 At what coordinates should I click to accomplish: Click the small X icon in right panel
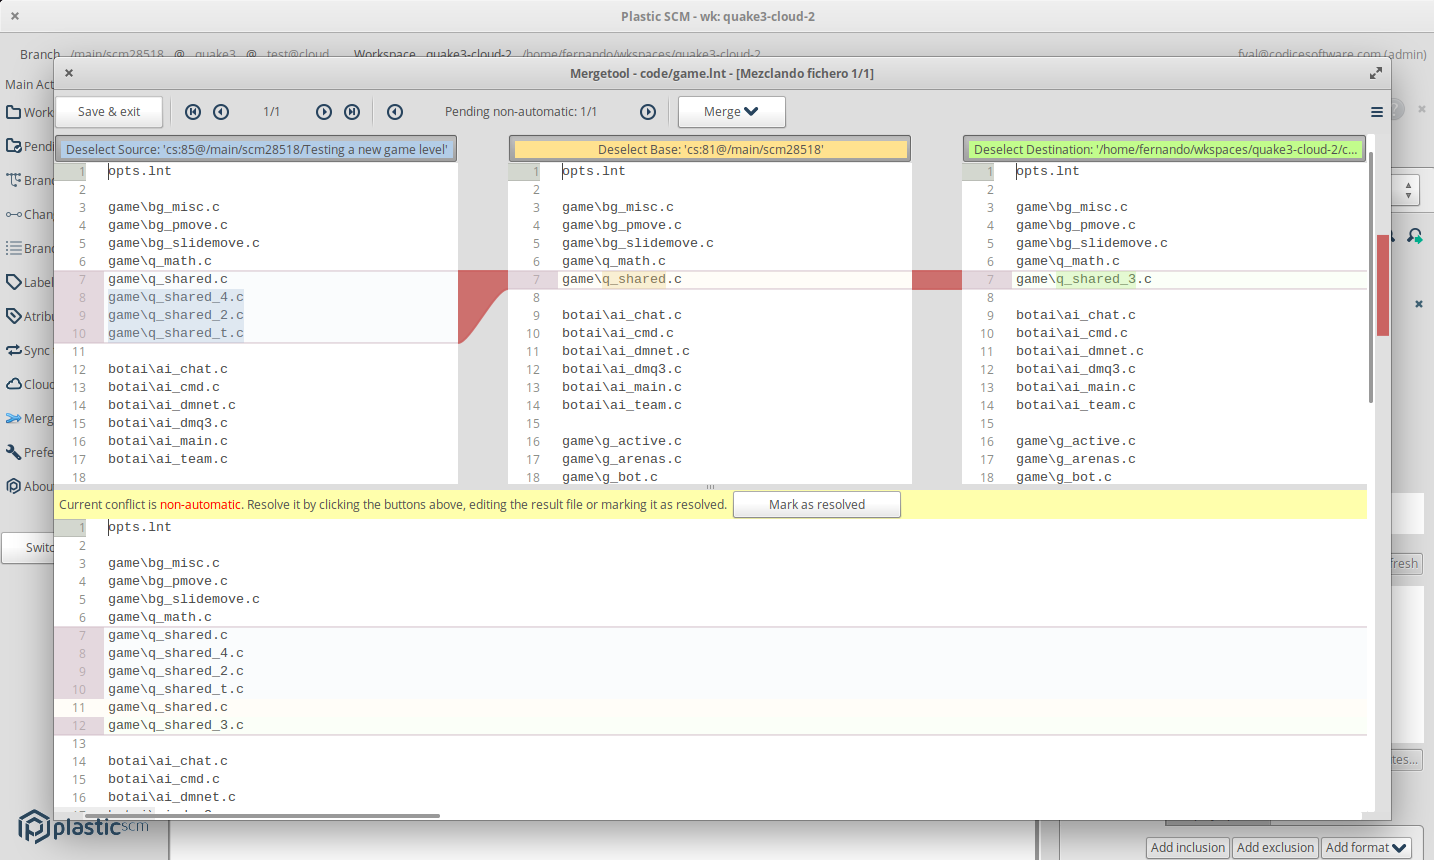(1419, 304)
